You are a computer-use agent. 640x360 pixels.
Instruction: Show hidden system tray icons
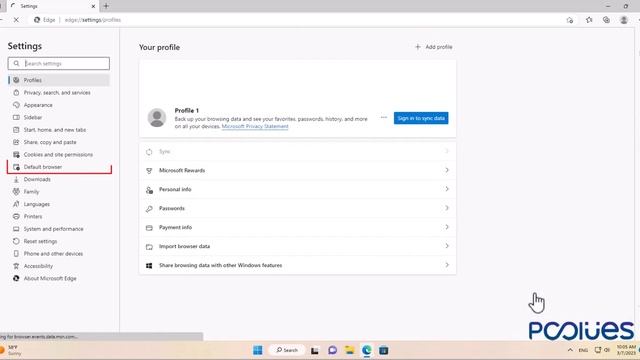coord(570,350)
